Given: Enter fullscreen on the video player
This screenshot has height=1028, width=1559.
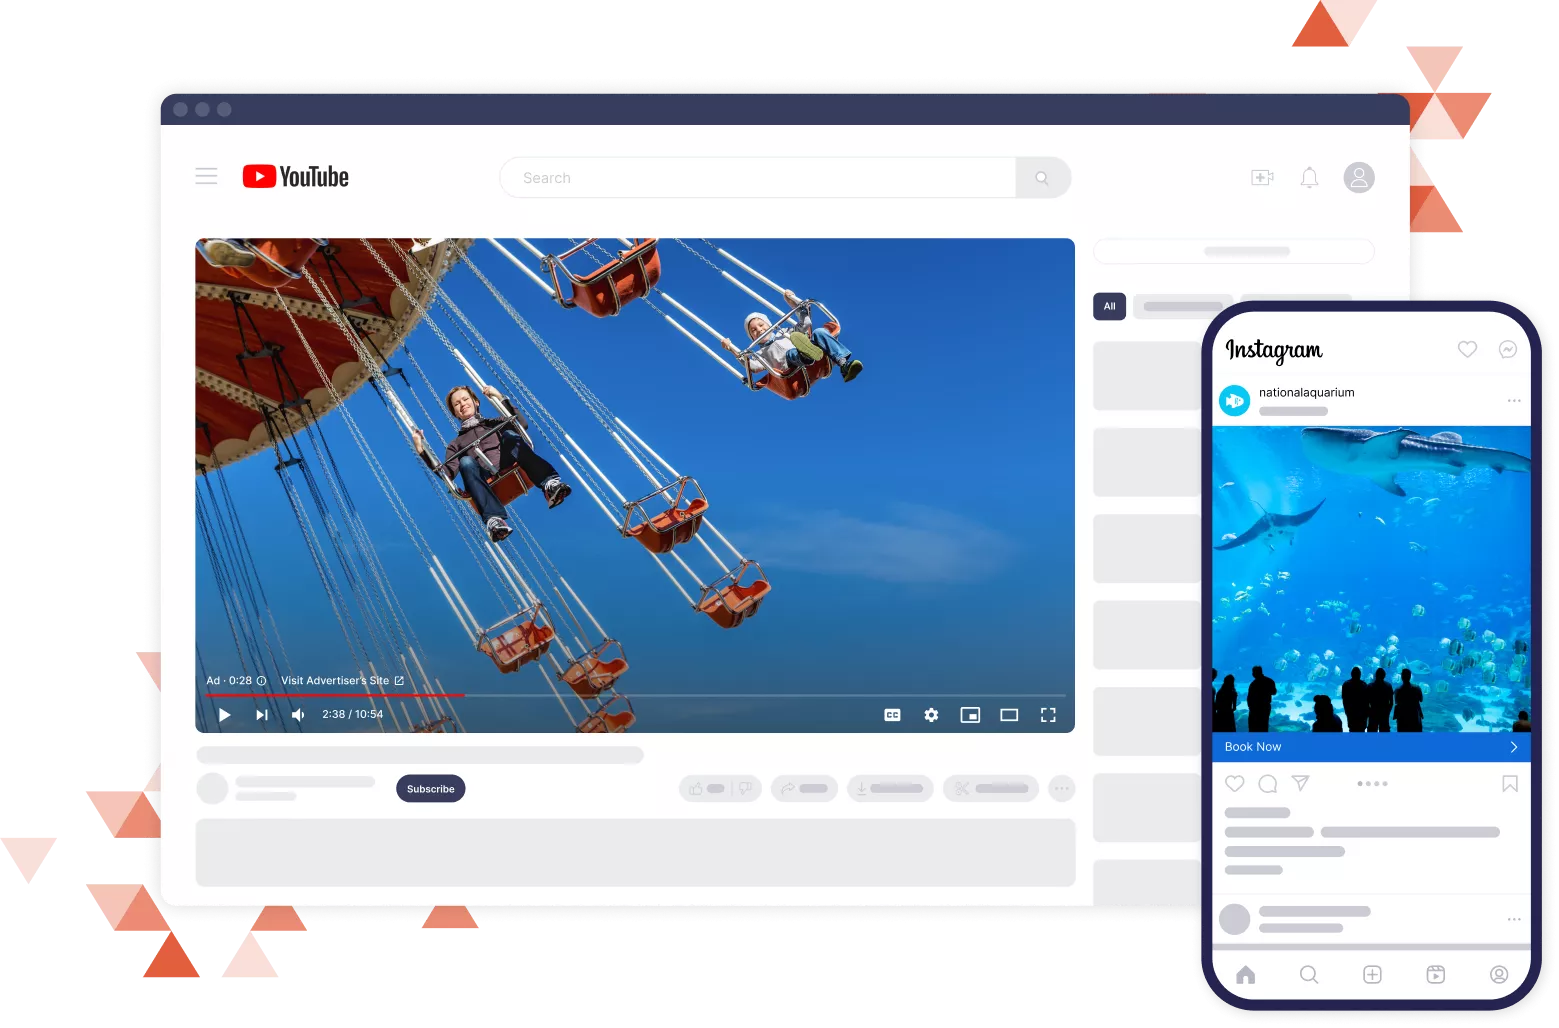Looking at the screenshot, I should pyautogui.click(x=1047, y=714).
